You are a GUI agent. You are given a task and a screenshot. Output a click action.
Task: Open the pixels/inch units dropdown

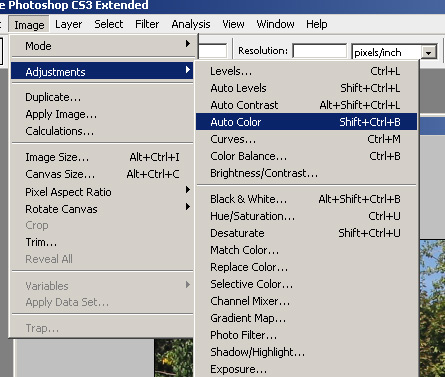(429, 52)
